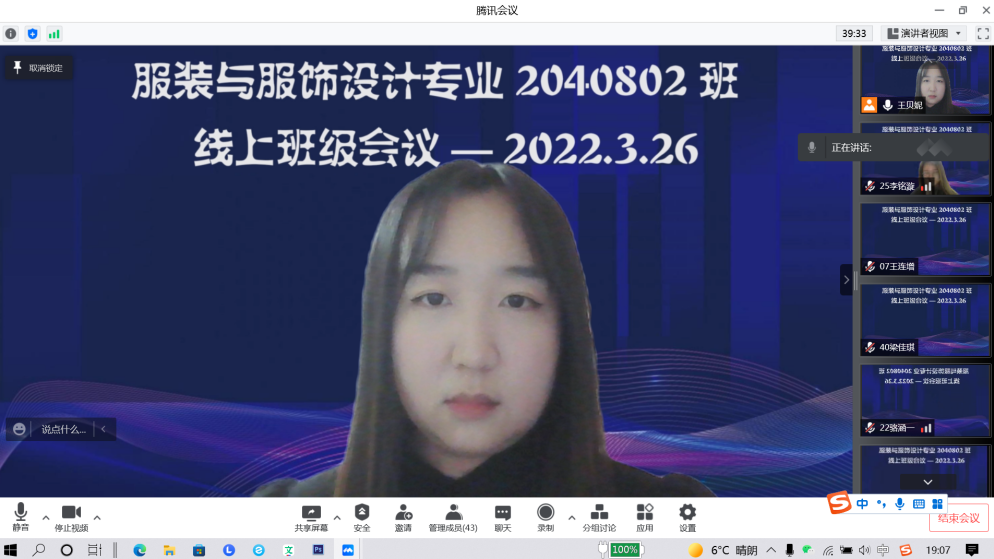Image resolution: width=994 pixels, height=559 pixels.
Task: Stop video with 停止视频
Action: [x=71, y=517]
